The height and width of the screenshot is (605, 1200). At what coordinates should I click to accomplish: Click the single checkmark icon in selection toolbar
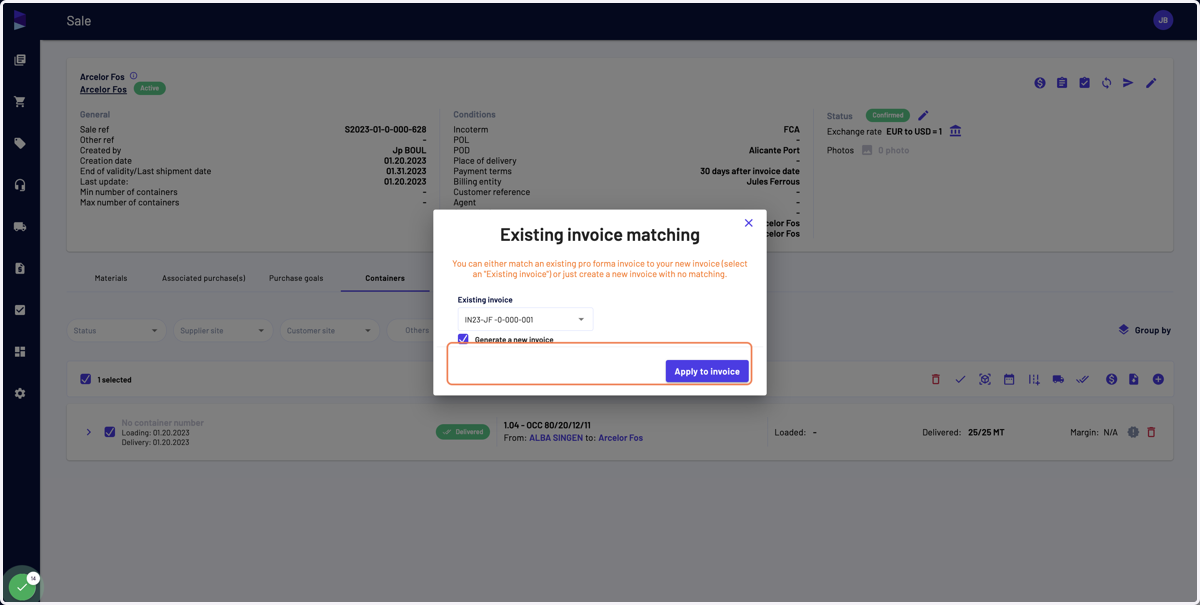pyautogui.click(x=960, y=379)
